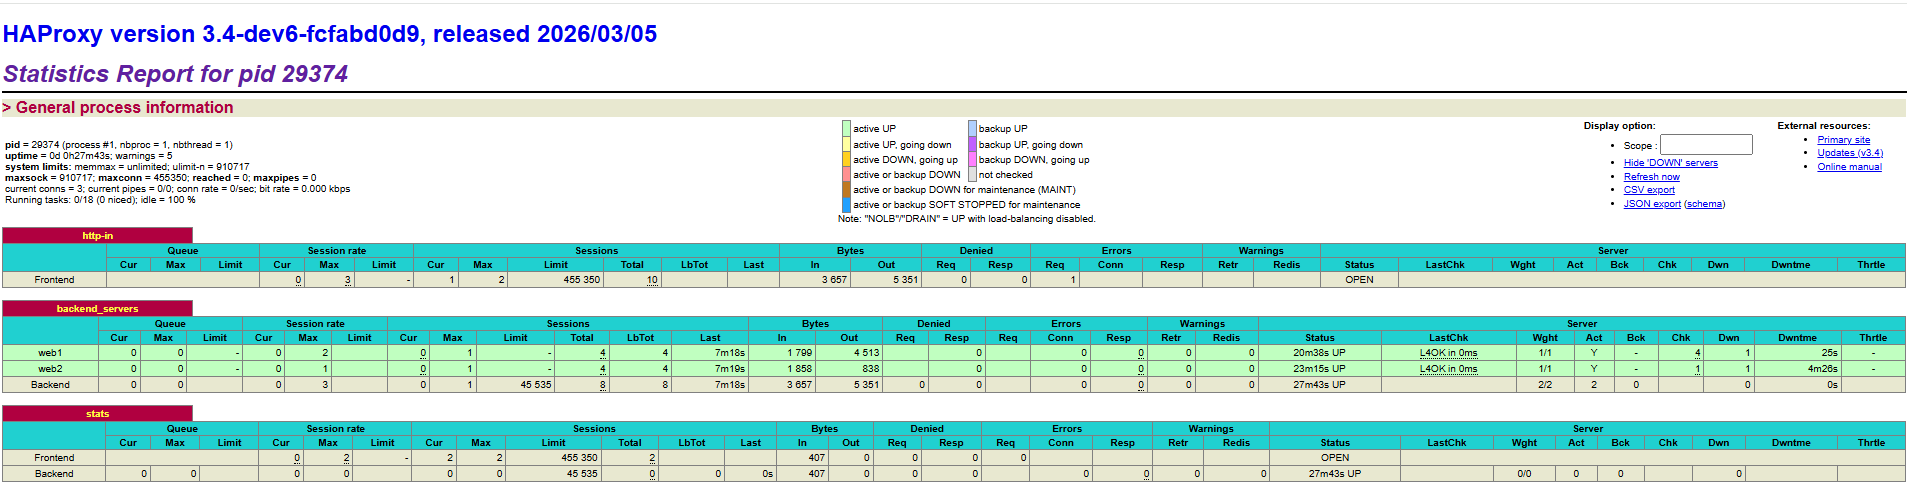Click the LastChk header in backend_servers table
The image size is (1907, 483).
pyautogui.click(x=1448, y=338)
